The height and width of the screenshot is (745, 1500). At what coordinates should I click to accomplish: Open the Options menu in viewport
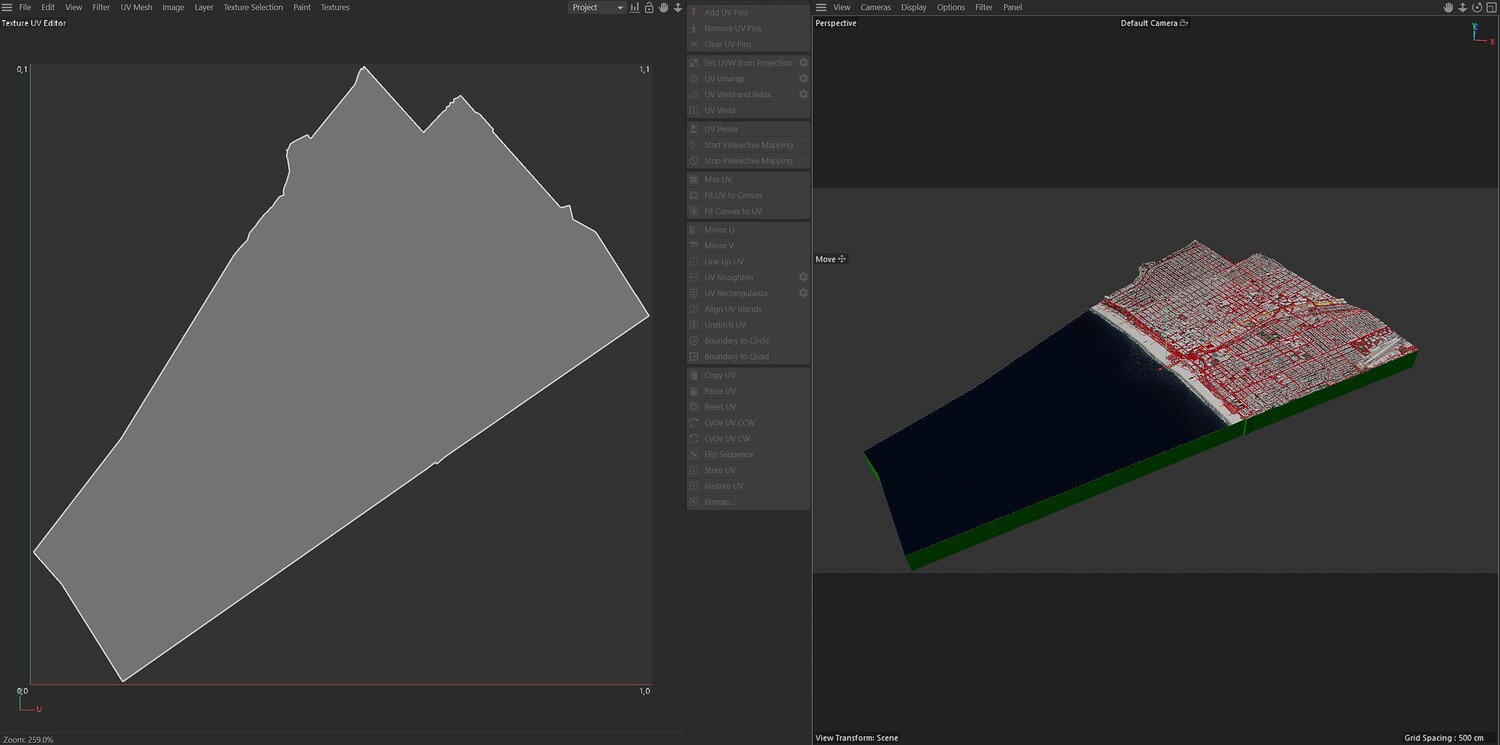(951, 7)
